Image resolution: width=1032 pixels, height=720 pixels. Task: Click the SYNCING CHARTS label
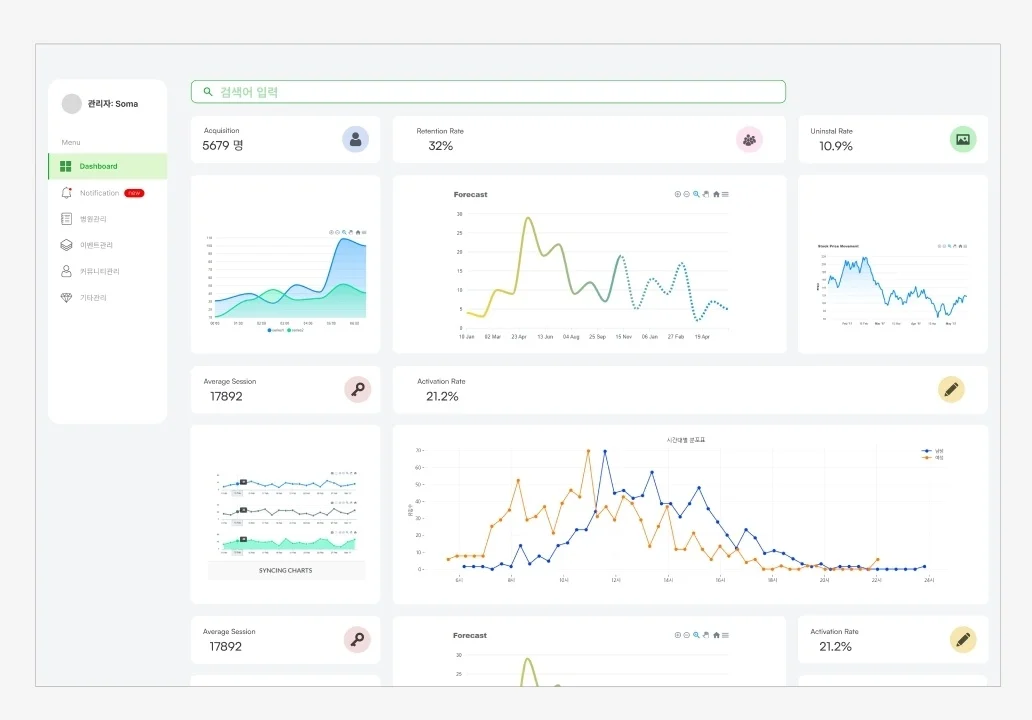(286, 571)
